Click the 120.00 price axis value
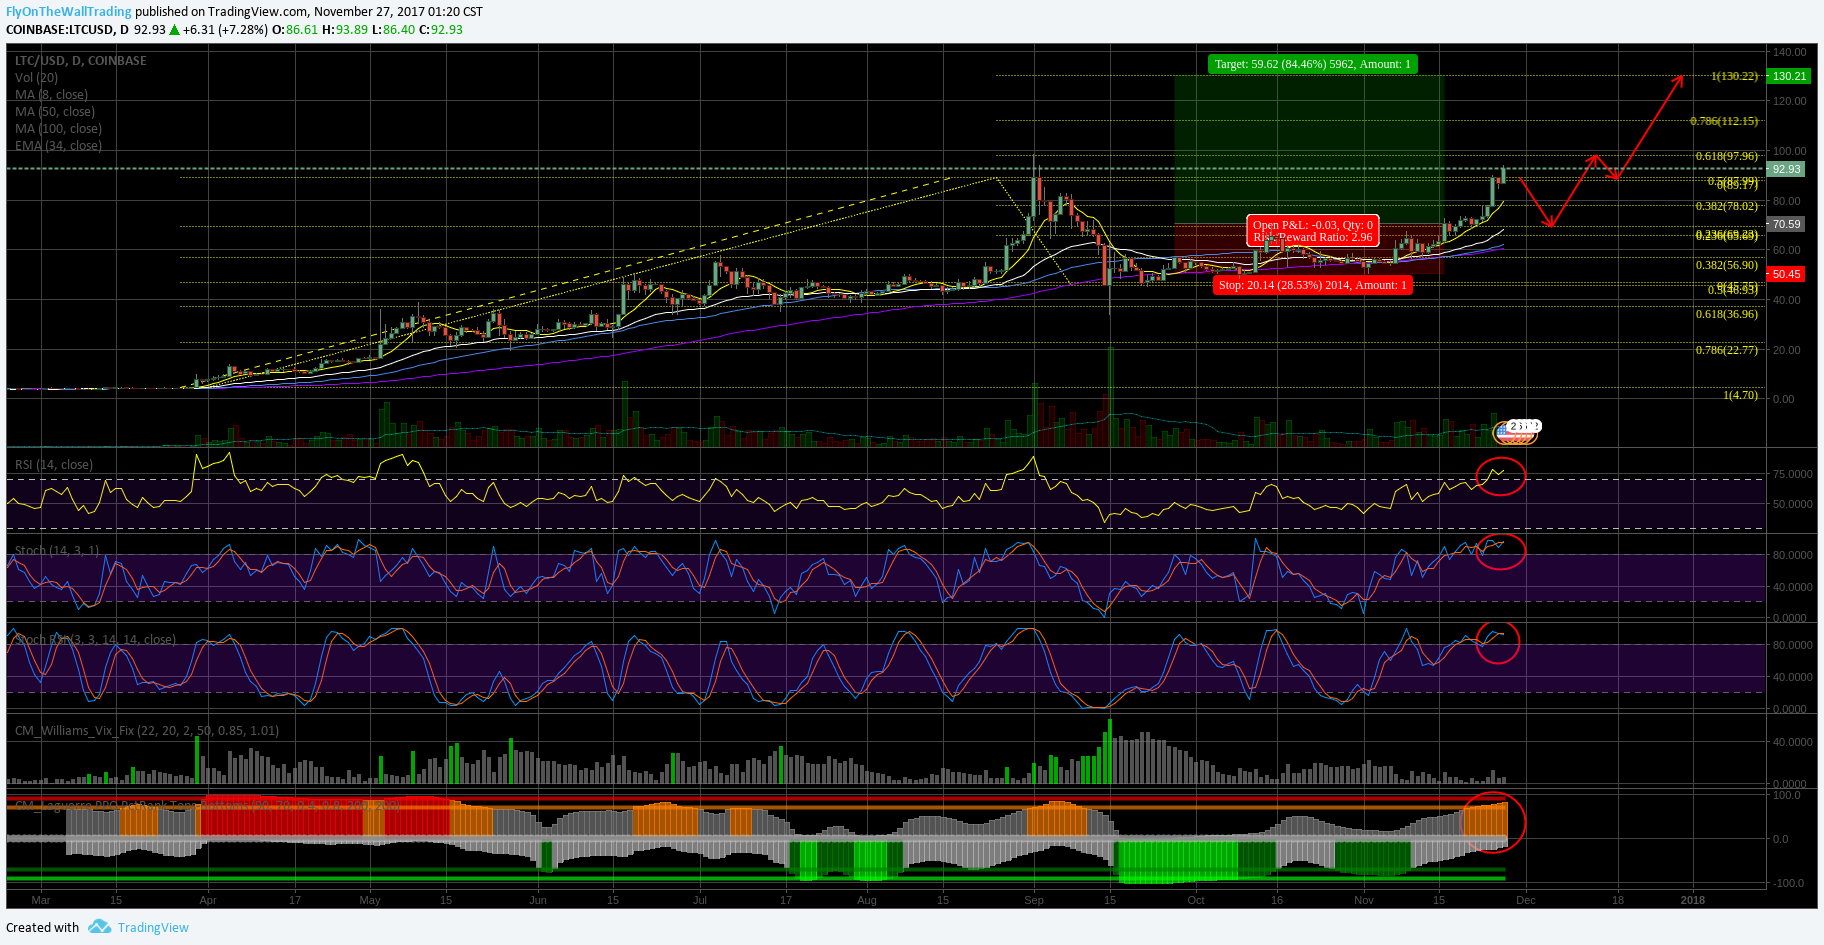 (x=1790, y=101)
